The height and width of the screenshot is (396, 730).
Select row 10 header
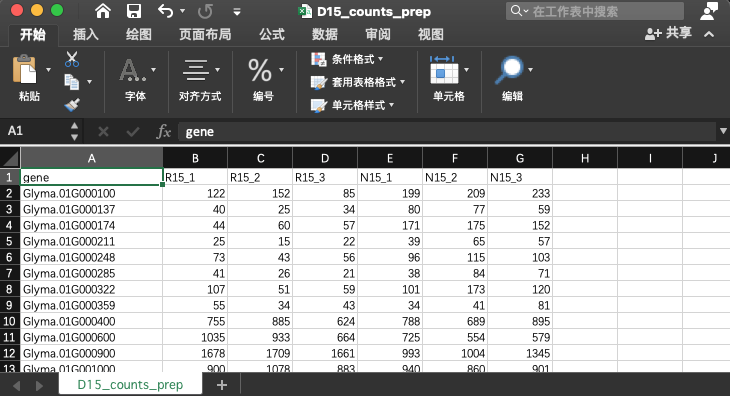point(10,322)
